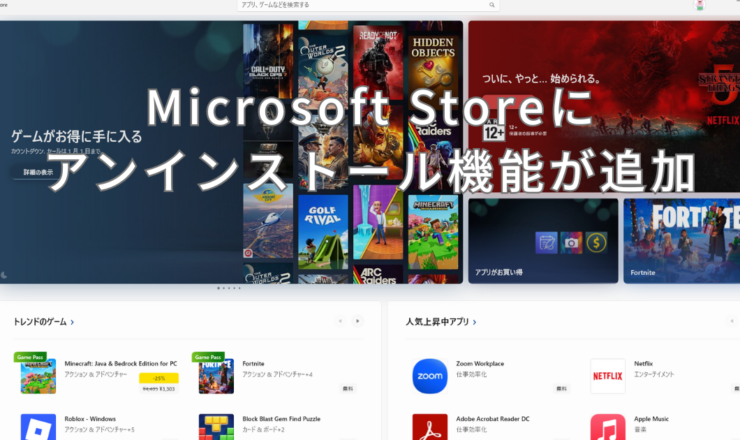Open the Roblox app icon
The width and height of the screenshot is (740, 440).
click(38, 427)
